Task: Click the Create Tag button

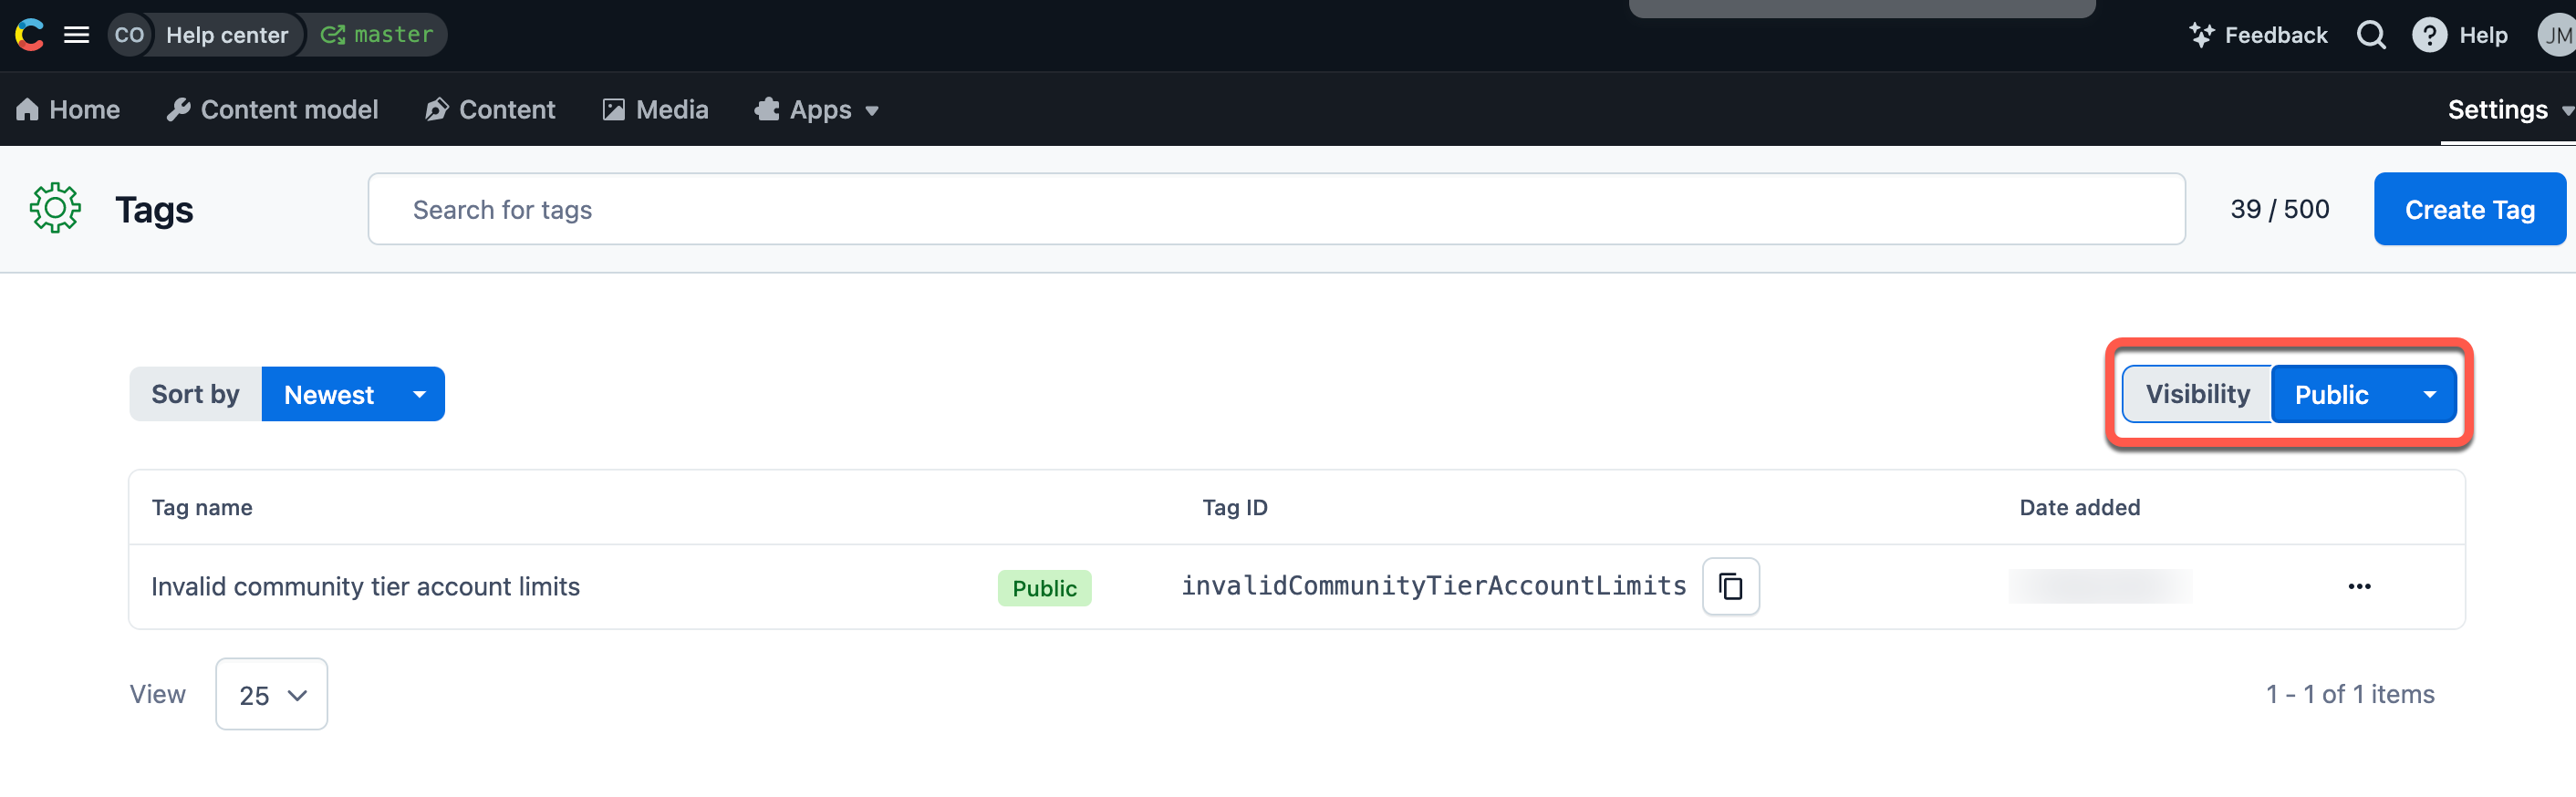Action: pyautogui.click(x=2469, y=209)
